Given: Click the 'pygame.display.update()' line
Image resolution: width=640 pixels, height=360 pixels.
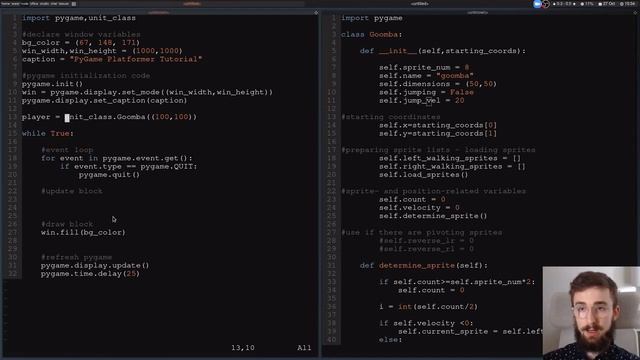Looking at the screenshot, I should click(95, 265).
